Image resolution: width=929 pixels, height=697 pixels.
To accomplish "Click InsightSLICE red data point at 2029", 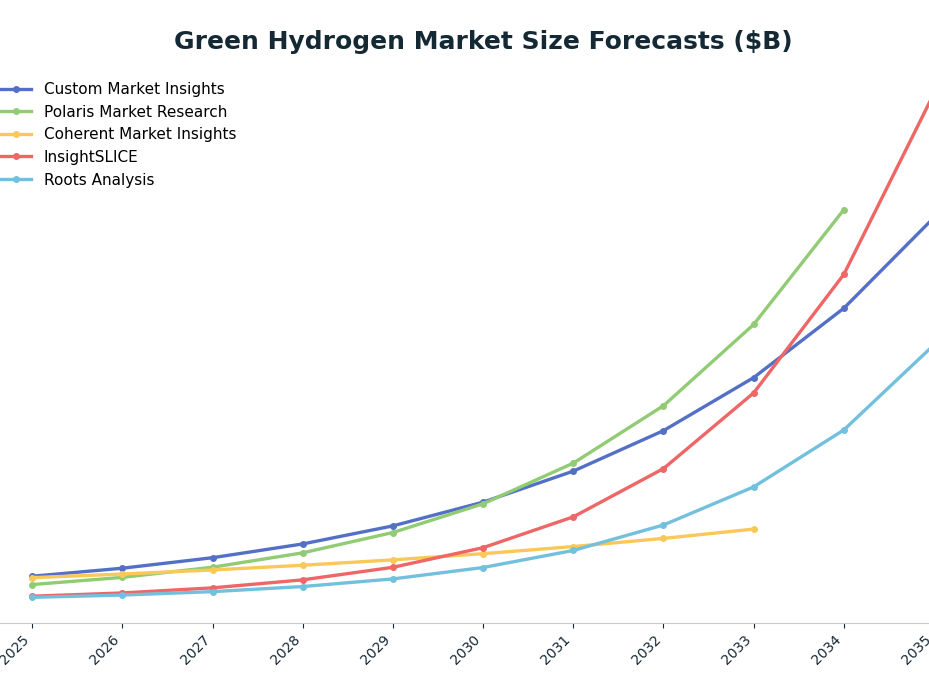I will (393, 567).
